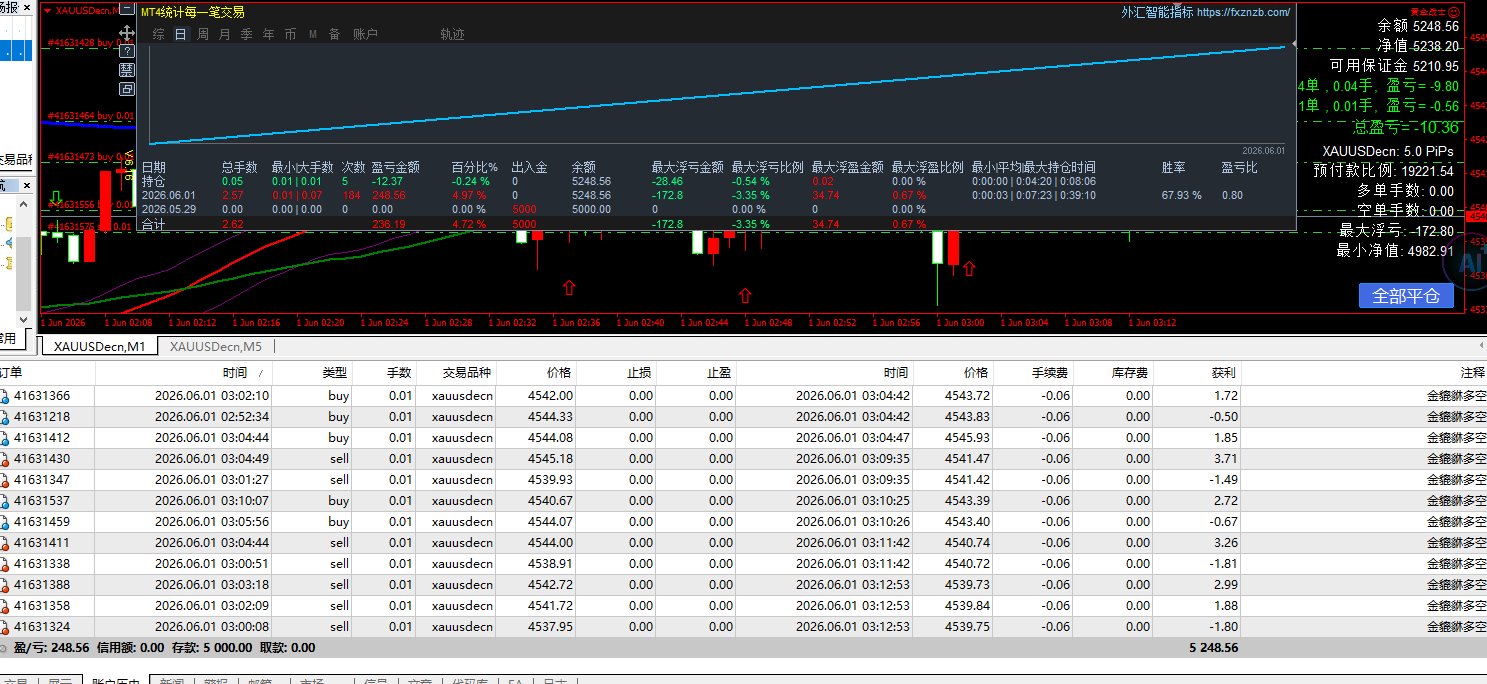1487x684 pixels.
Task: Sort by the 交易品种 column header
Action: point(456,372)
